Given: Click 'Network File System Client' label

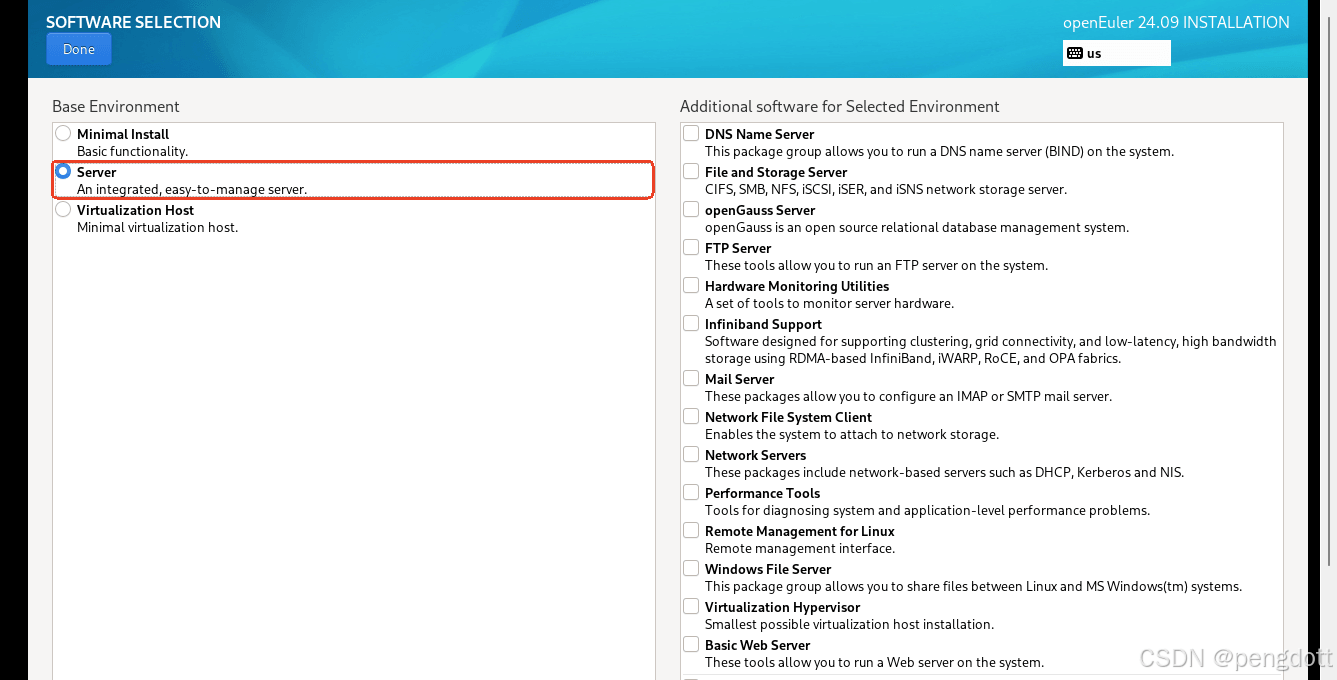Looking at the screenshot, I should pos(788,417).
